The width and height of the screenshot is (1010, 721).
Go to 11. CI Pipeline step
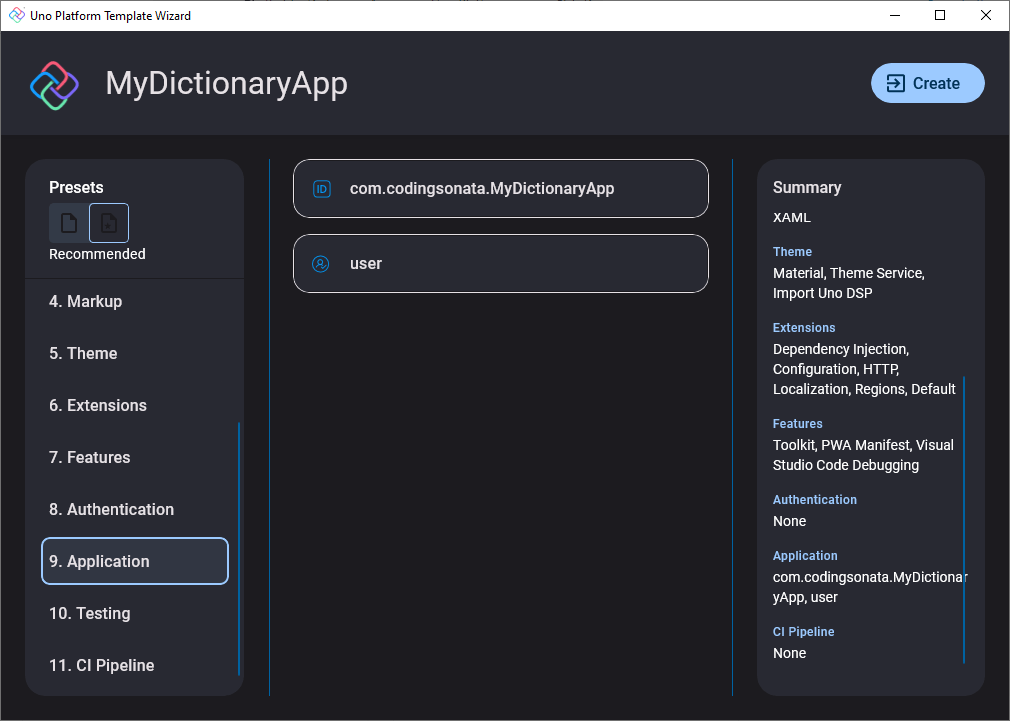[135, 665]
